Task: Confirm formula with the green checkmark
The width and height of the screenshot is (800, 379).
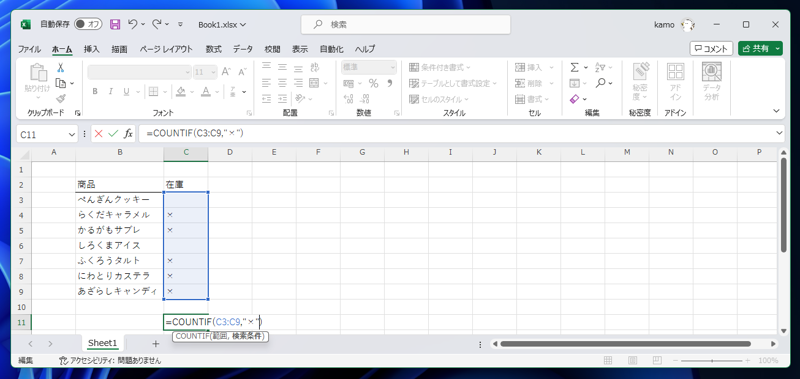Action: tap(113, 134)
